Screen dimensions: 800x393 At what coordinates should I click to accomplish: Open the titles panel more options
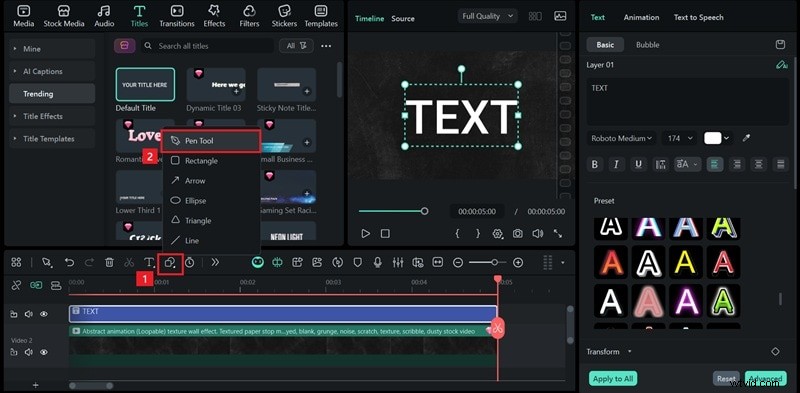click(x=326, y=46)
